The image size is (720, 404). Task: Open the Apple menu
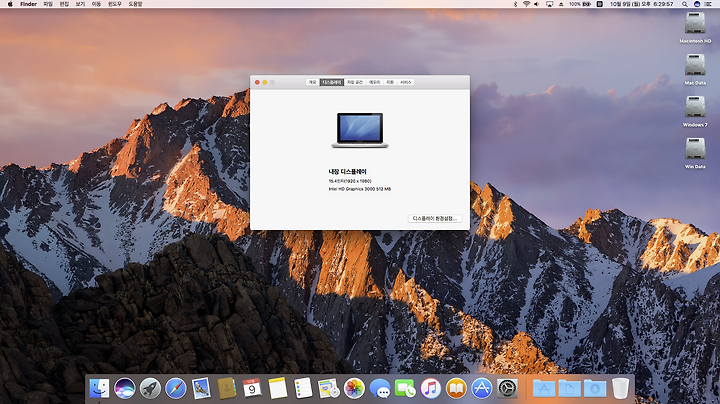point(10,4)
